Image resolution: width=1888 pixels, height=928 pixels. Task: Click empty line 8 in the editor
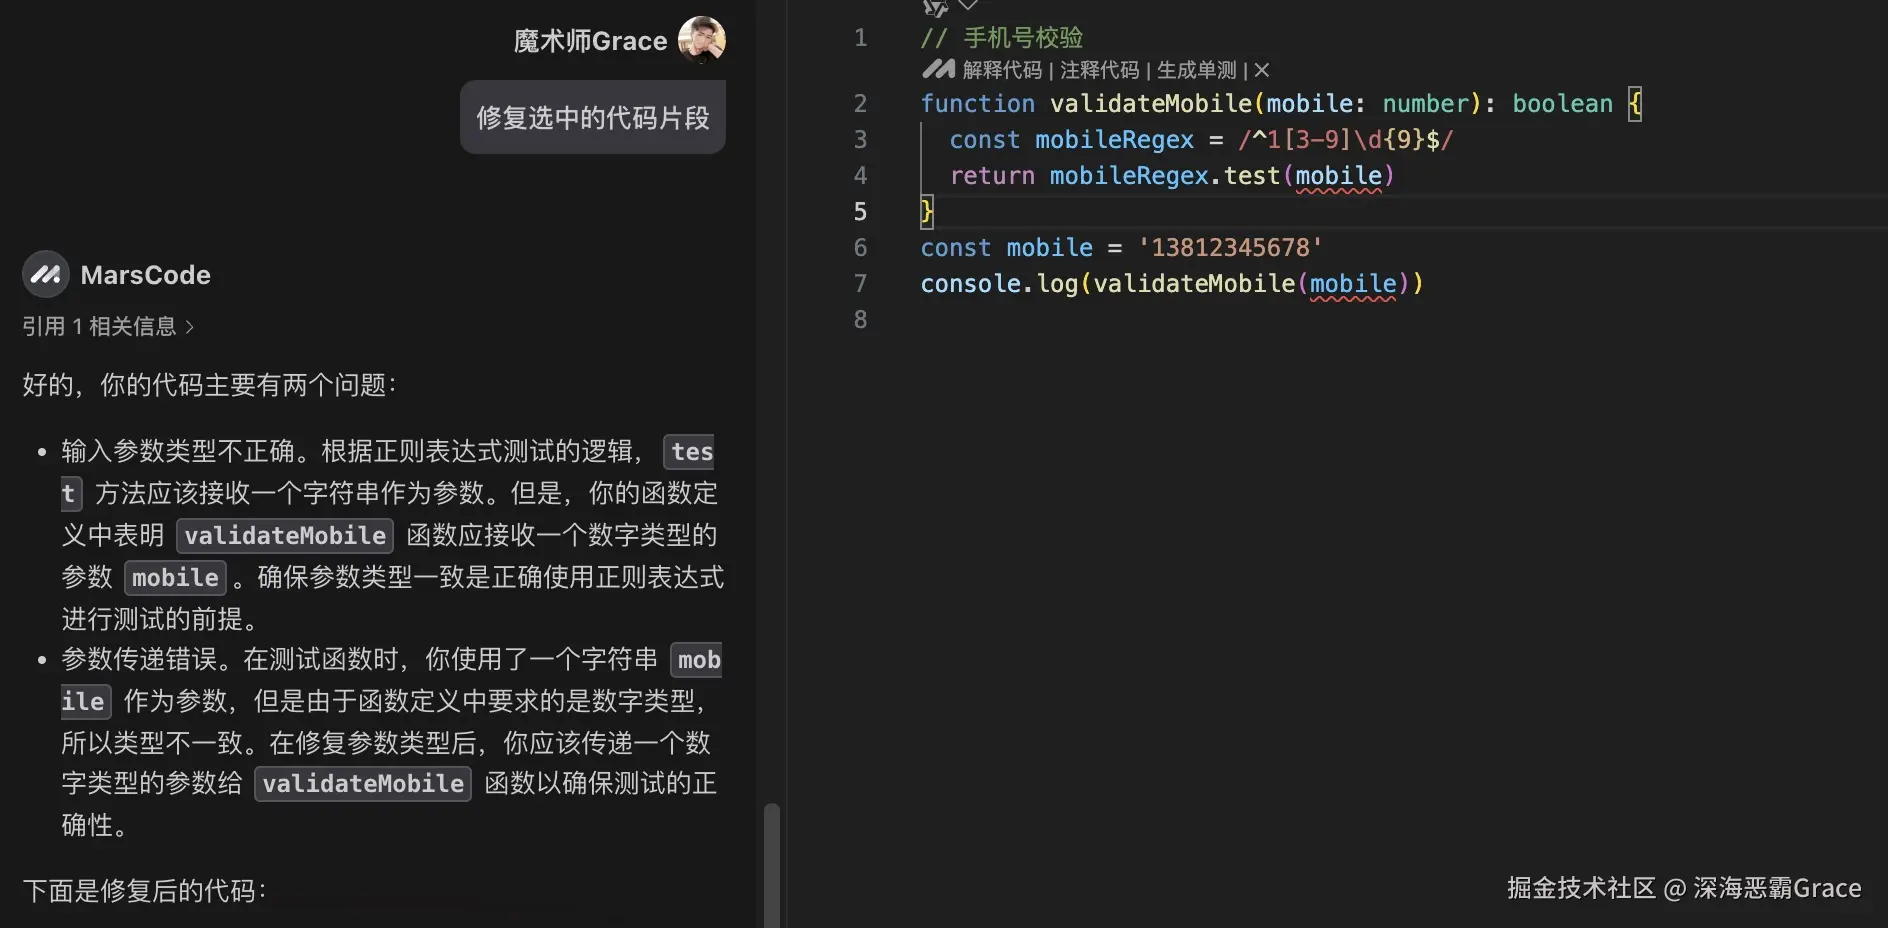pos(1400,319)
